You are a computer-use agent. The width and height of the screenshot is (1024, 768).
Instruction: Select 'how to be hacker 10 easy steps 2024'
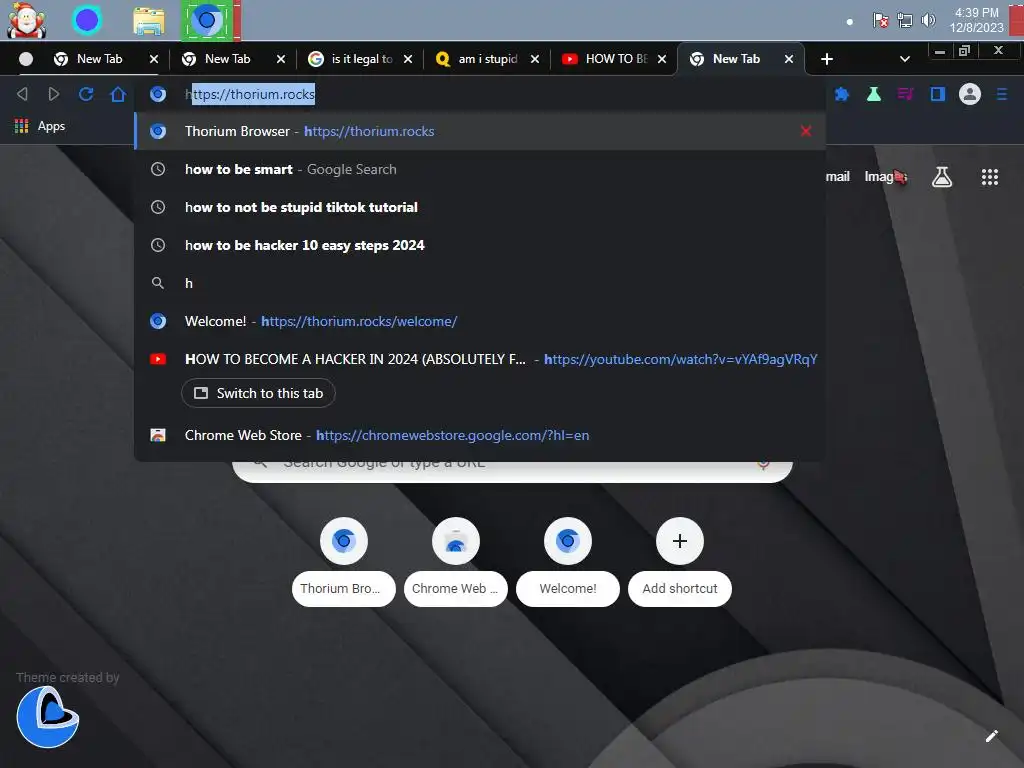[x=480, y=245]
